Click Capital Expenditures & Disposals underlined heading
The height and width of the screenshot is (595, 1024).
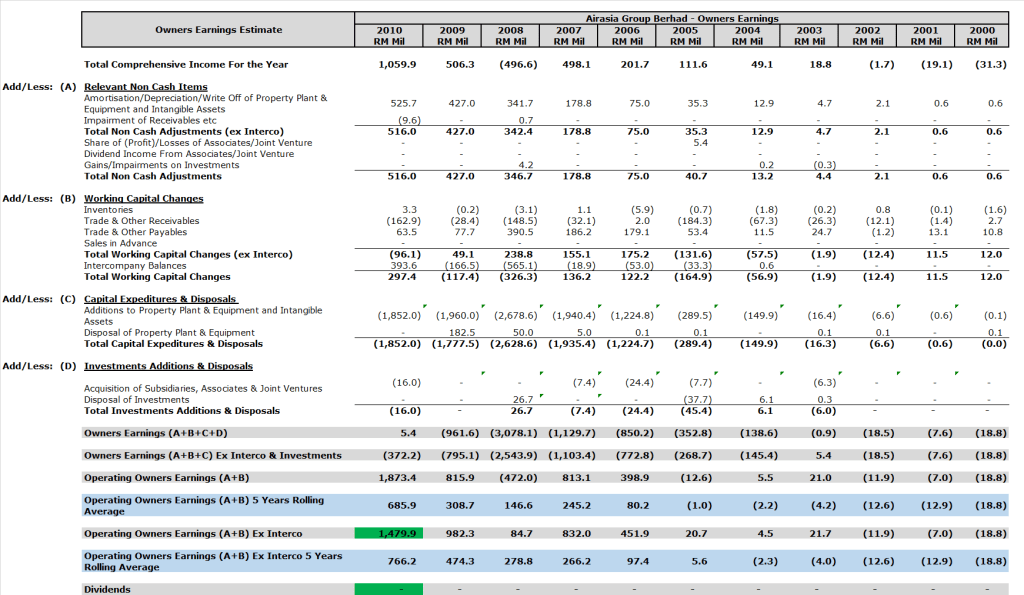[161, 299]
